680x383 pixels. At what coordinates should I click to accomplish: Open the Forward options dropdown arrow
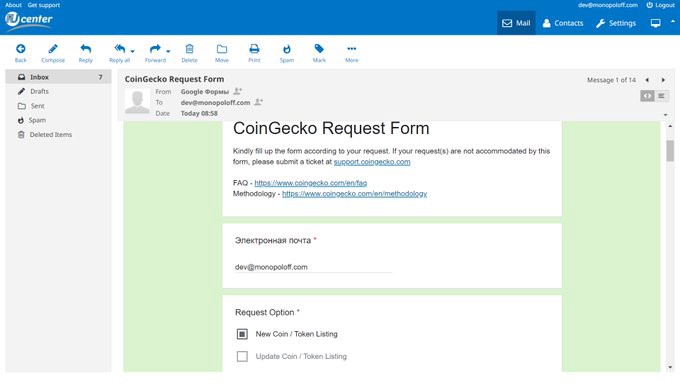tap(168, 51)
